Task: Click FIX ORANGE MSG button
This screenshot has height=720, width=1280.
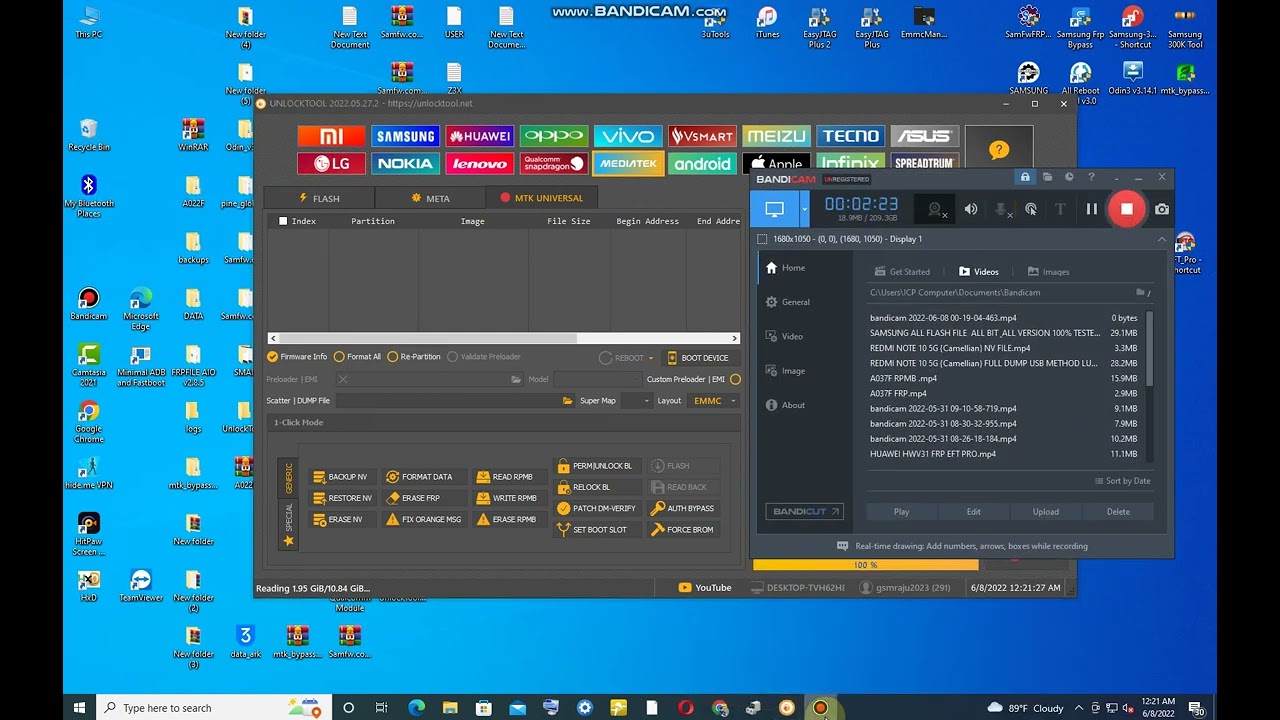Action: [424, 520]
